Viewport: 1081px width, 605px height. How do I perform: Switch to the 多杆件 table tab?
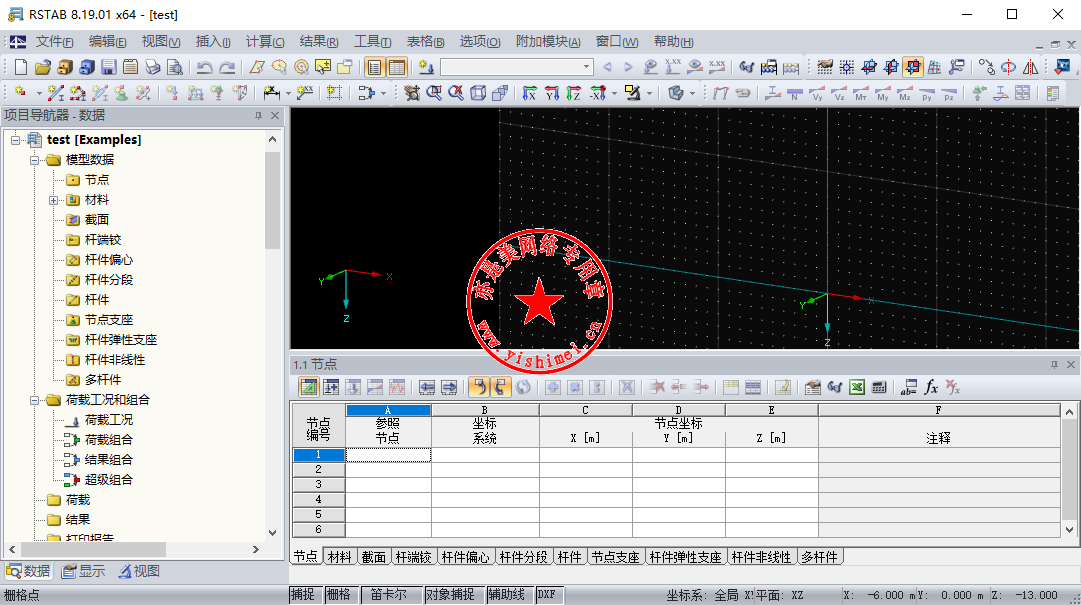tap(819, 557)
